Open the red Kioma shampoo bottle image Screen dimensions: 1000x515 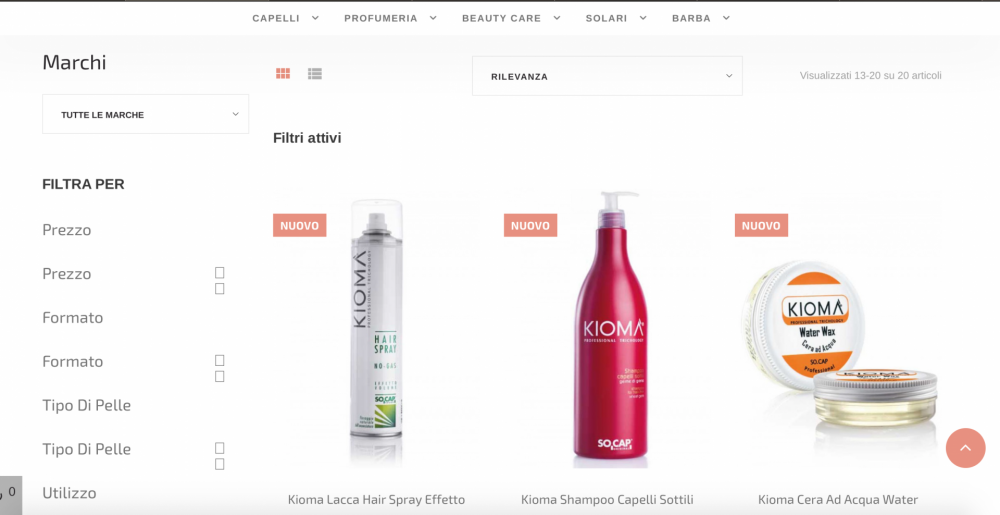coord(610,330)
